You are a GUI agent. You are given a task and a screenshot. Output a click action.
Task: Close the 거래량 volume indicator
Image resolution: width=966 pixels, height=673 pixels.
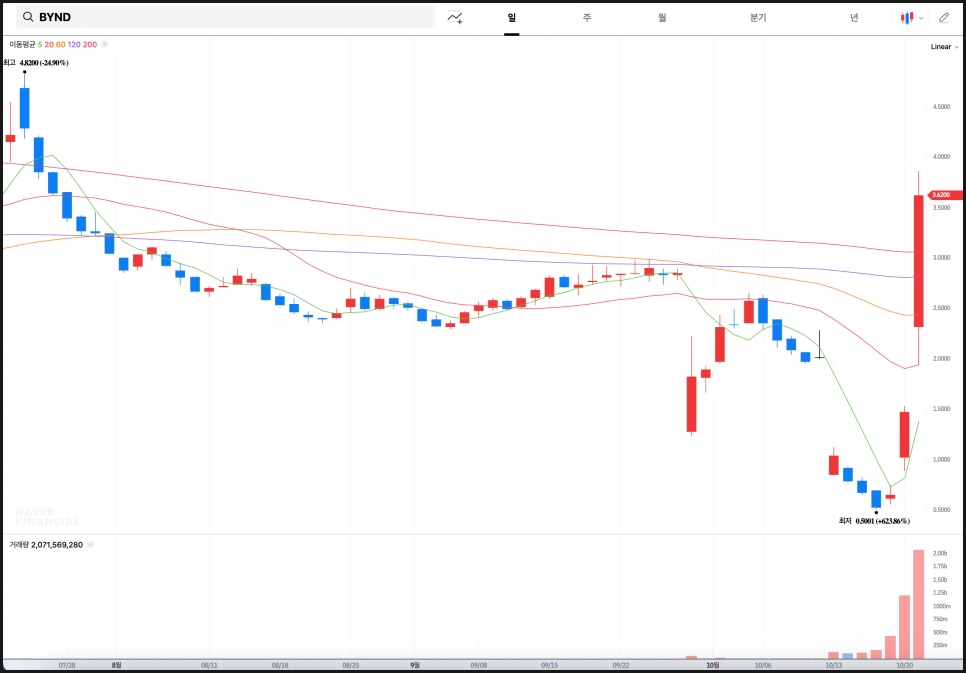pyautogui.click(x=90, y=545)
